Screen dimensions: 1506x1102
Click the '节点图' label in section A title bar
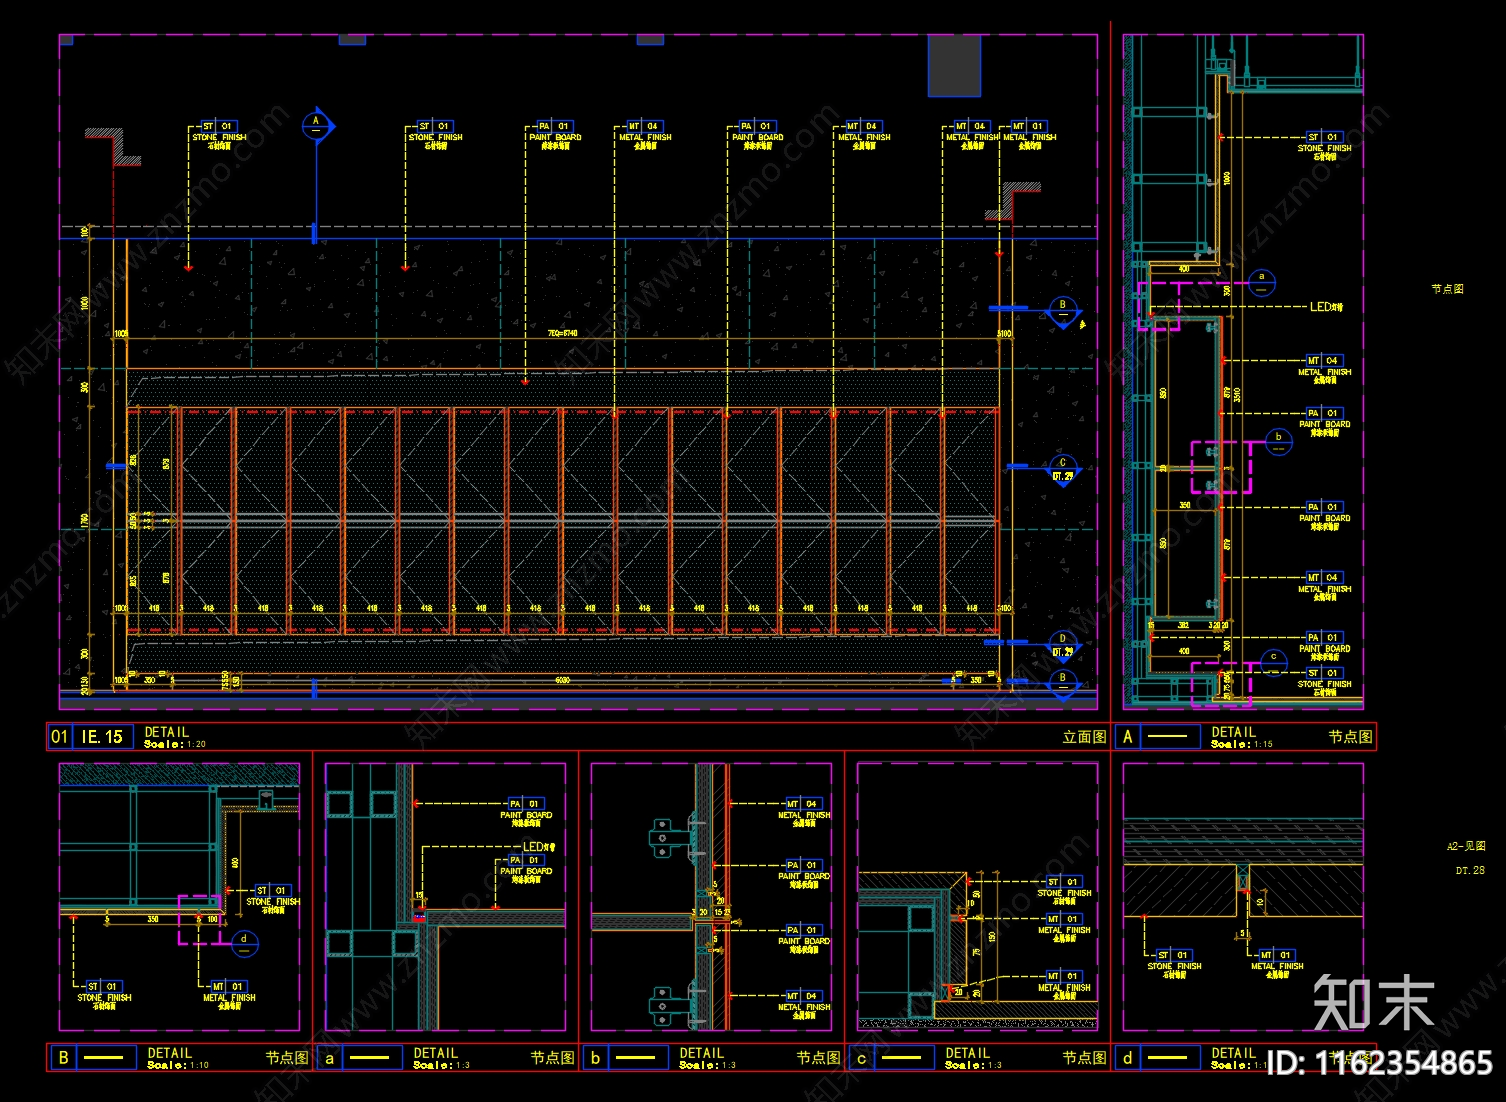(x=1350, y=737)
